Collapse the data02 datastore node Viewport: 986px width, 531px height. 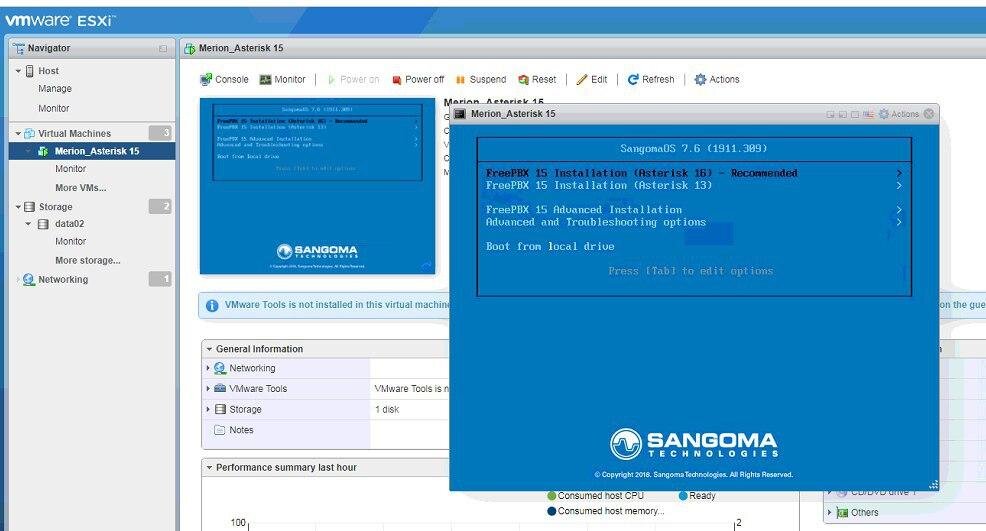28,223
